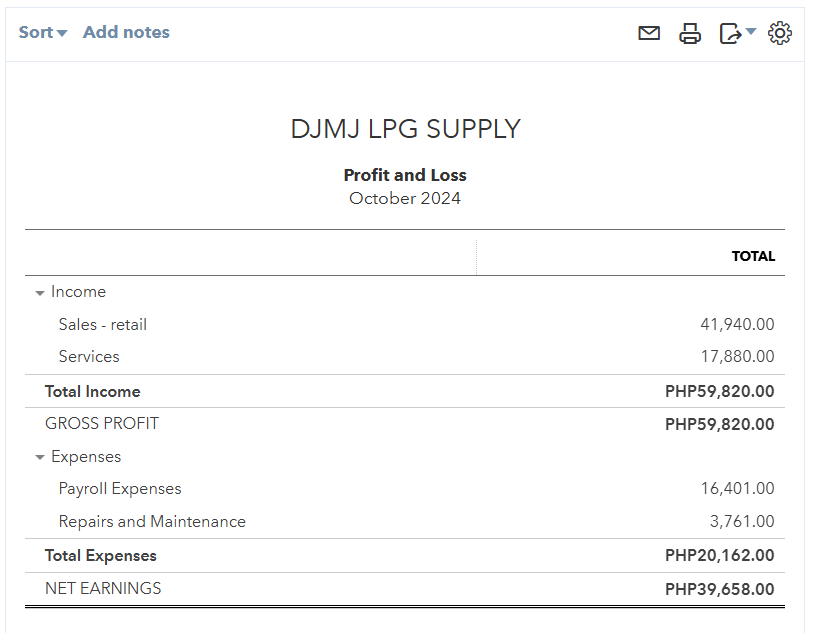Screen dimensions: 827x633
Task: Click the Services amount 17,880.00
Action: click(x=737, y=356)
